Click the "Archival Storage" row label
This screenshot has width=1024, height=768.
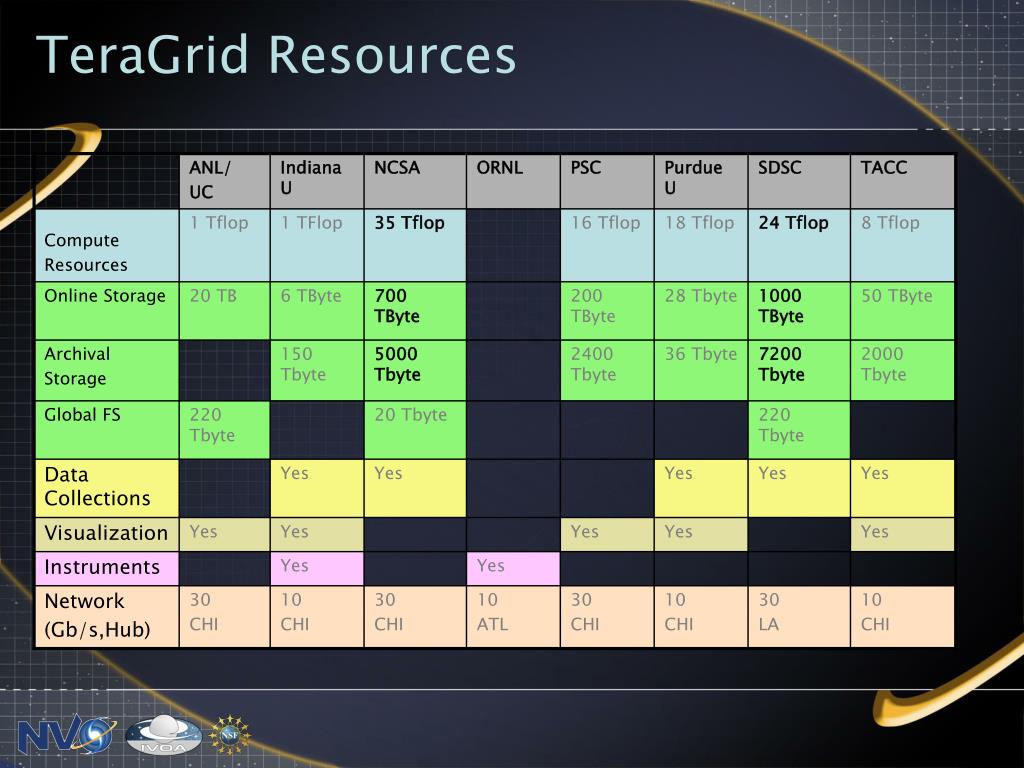click(x=107, y=370)
